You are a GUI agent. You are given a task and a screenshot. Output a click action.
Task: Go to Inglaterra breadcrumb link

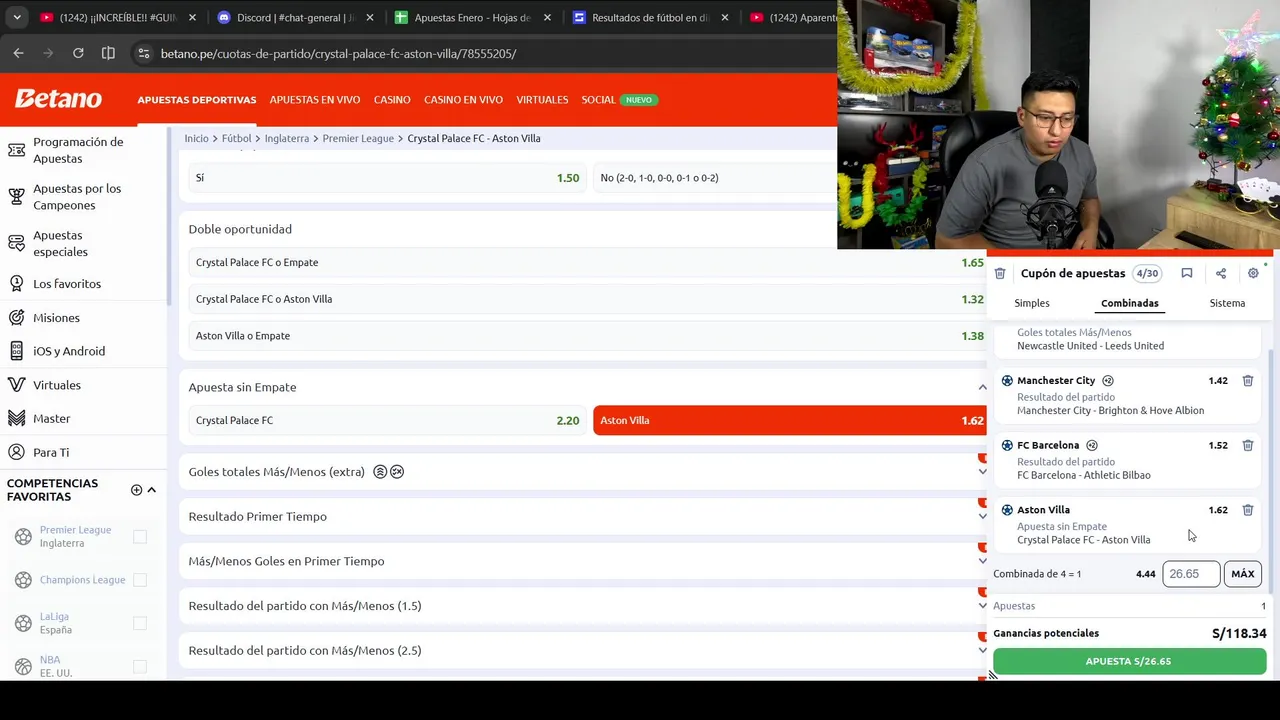287,138
